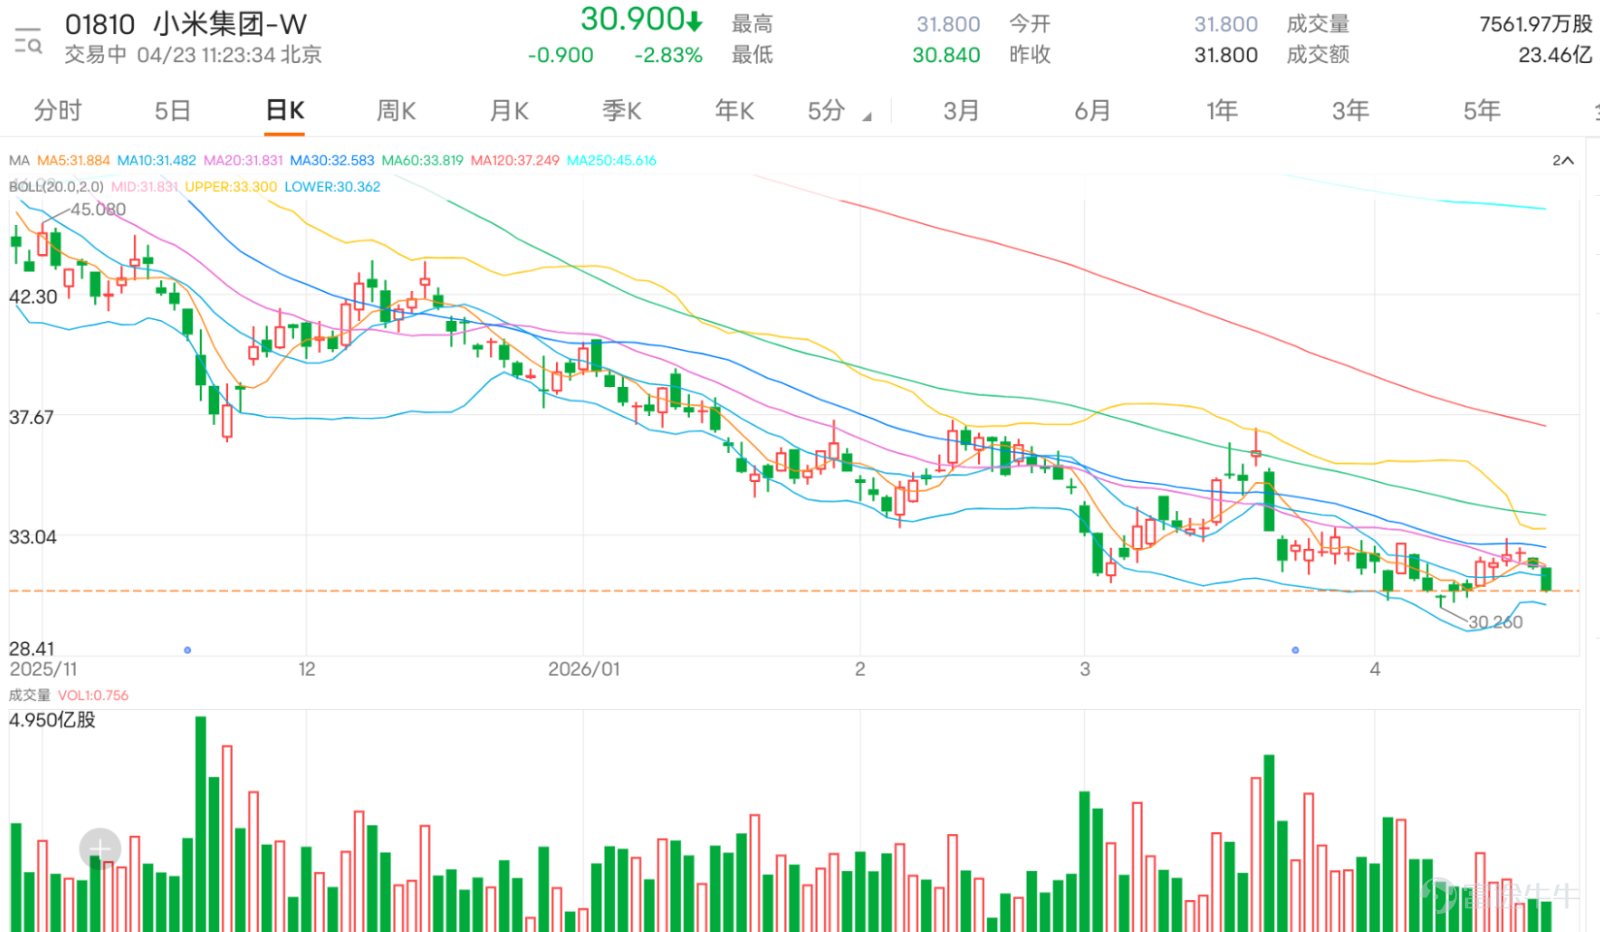This screenshot has height=932, width=1600.
Task: Click the price change -0.900
Action: [x=561, y=55]
